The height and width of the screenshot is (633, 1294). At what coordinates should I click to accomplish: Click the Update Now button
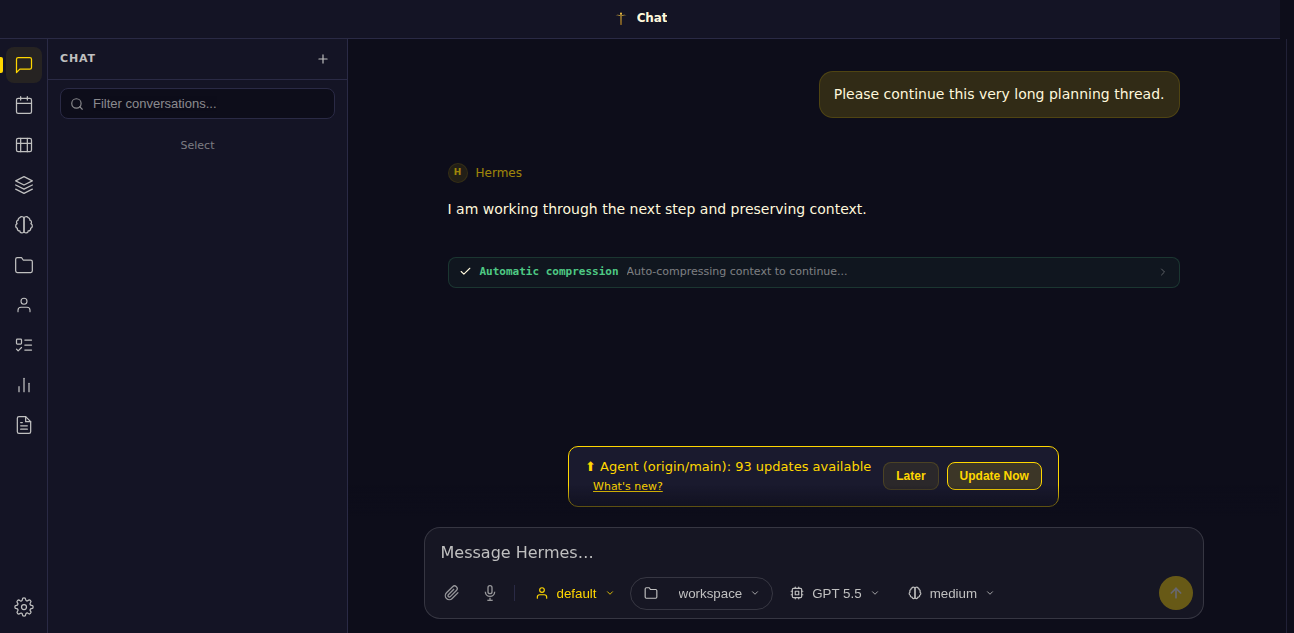994,476
